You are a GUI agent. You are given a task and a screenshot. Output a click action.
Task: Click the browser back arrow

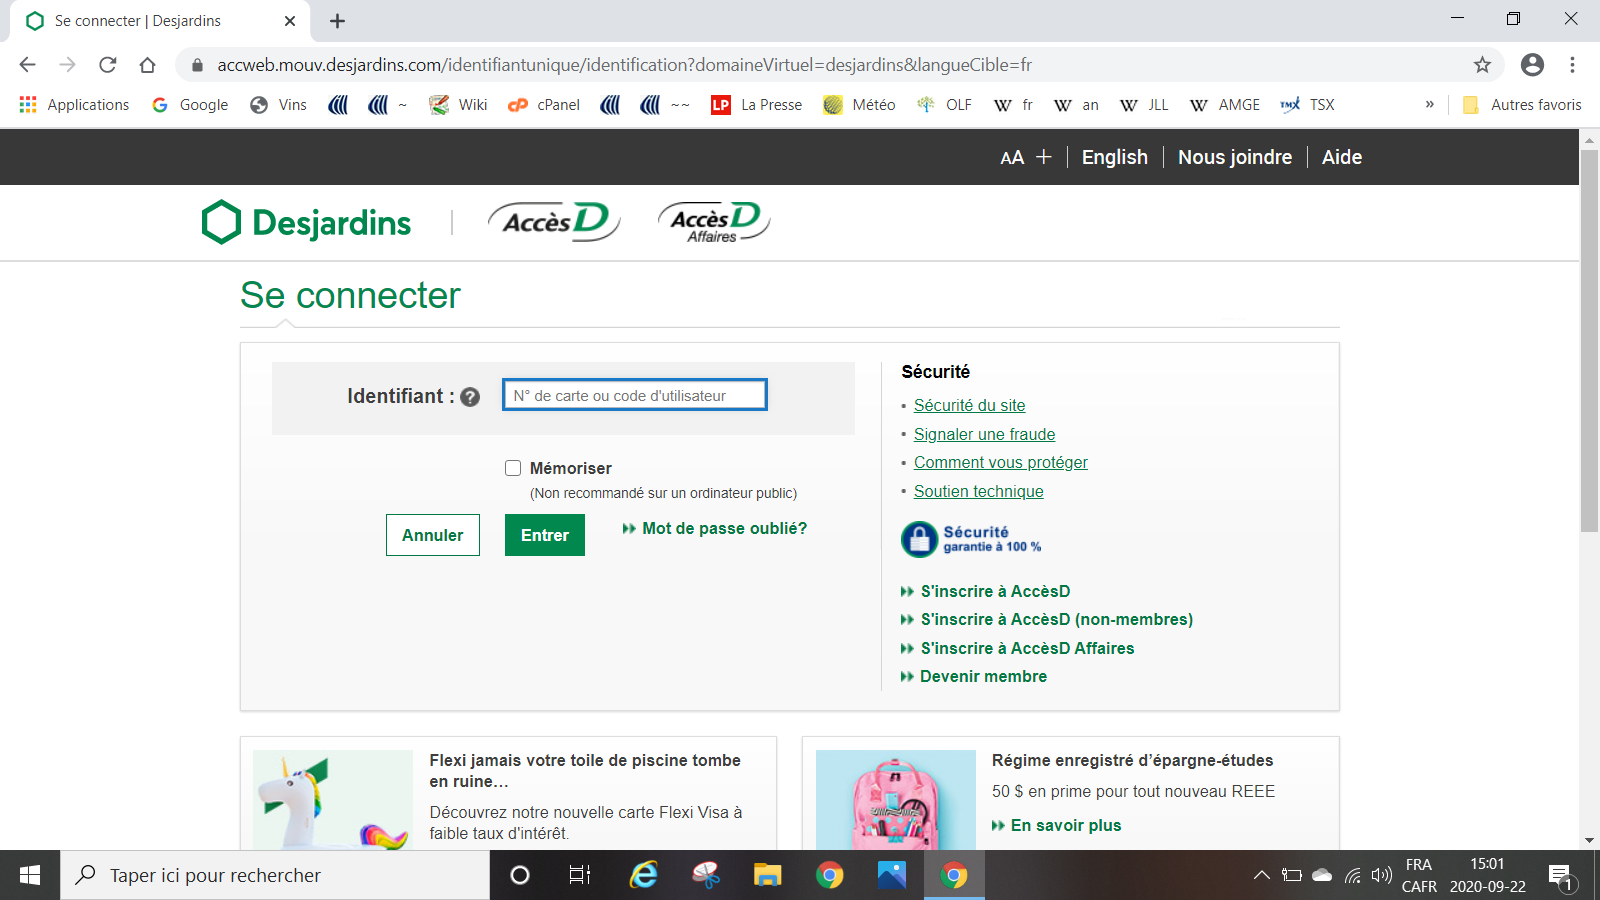tap(28, 65)
